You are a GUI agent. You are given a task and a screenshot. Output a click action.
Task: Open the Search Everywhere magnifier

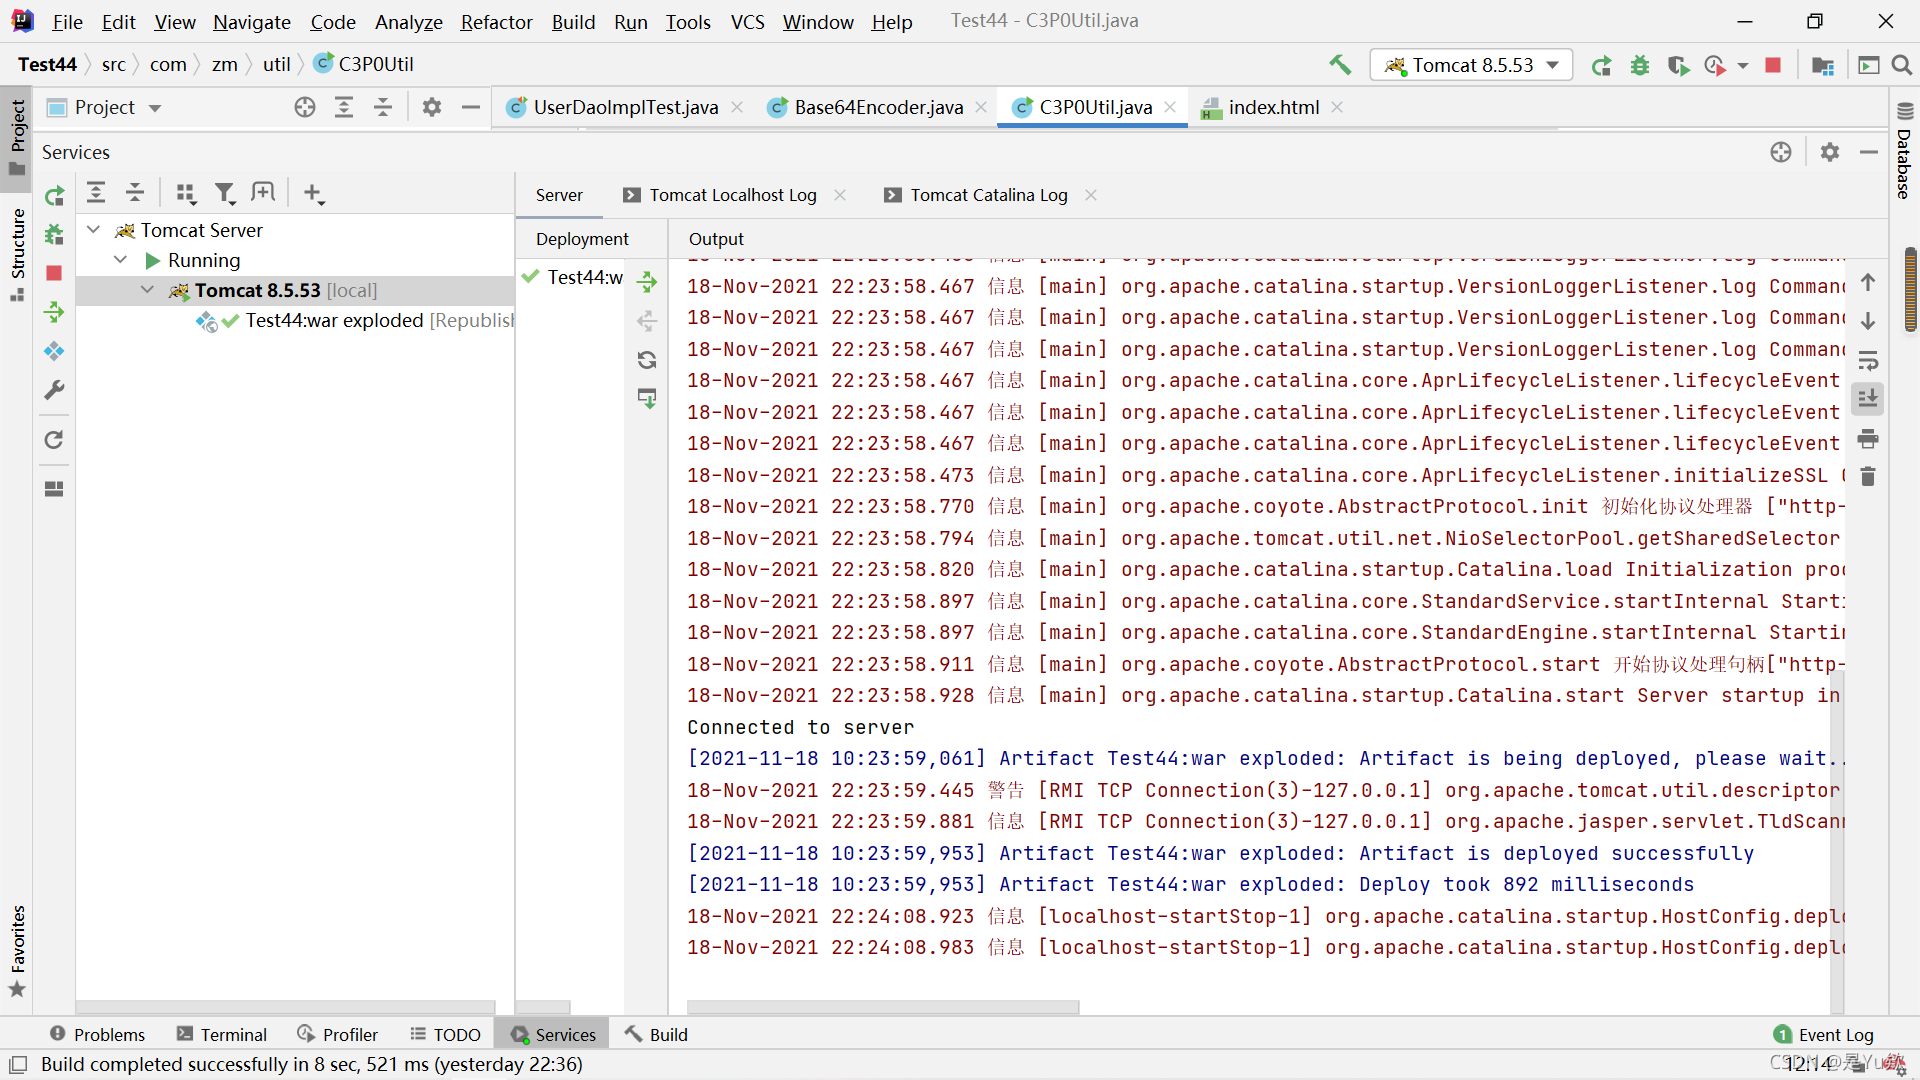click(1901, 65)
